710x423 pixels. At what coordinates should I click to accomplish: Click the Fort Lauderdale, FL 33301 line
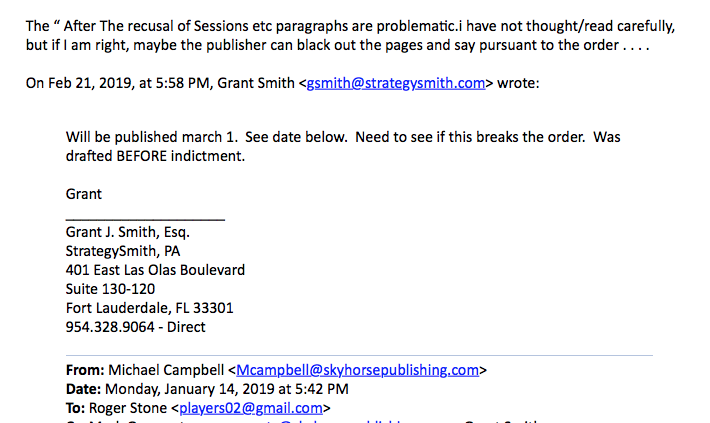149,307
